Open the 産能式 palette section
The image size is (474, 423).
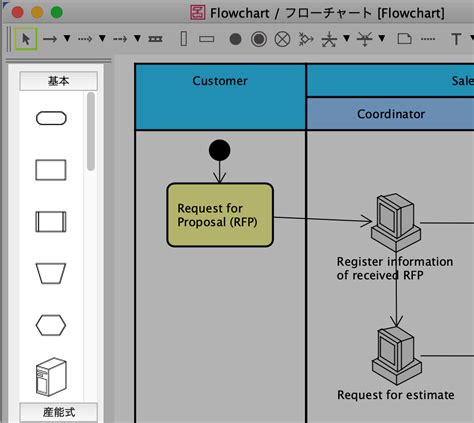coord(58,412)
